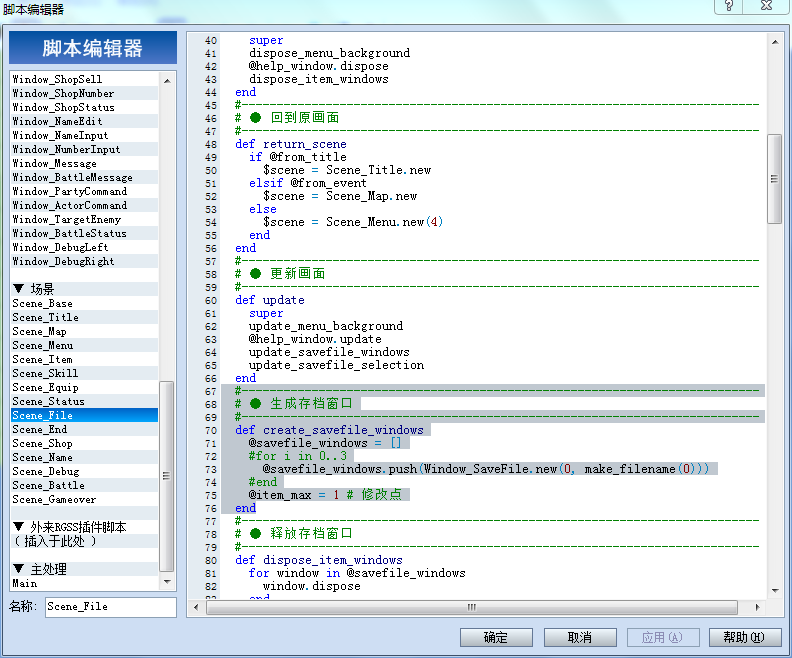
Task: Select the highlighted Scene_File script
Action: [84, 416]
